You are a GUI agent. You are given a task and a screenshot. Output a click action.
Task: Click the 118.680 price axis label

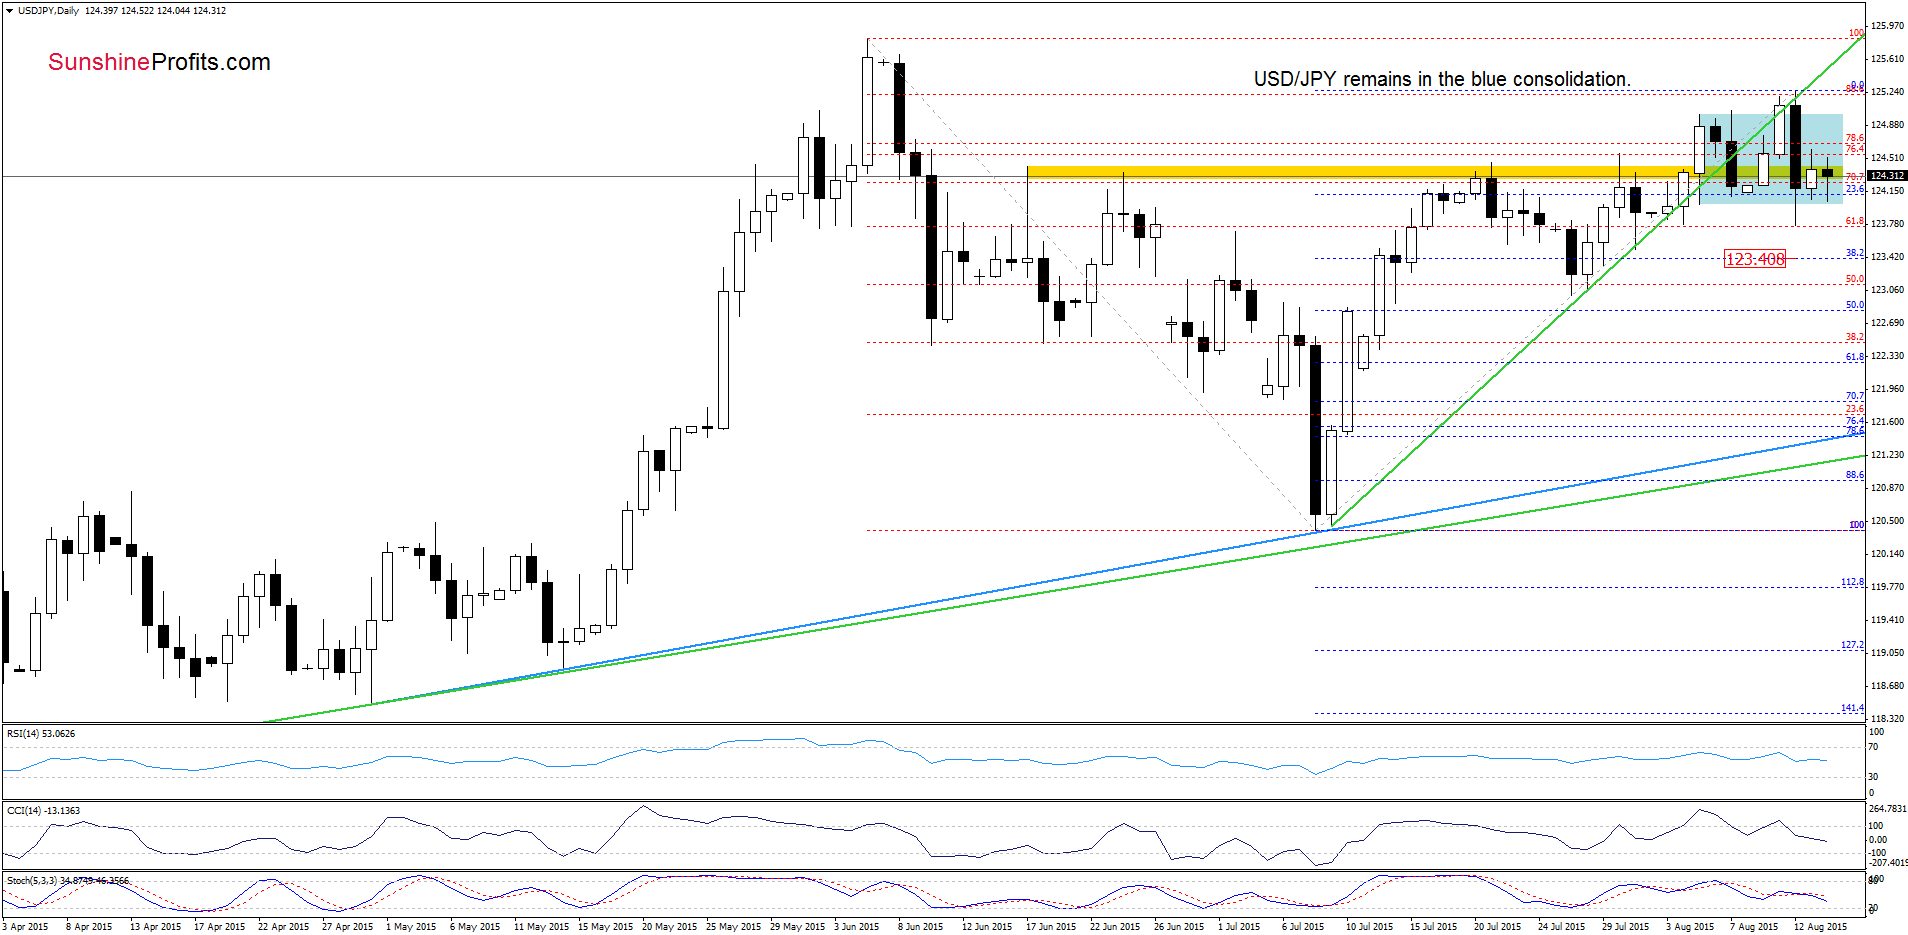tap(1887, 686)
